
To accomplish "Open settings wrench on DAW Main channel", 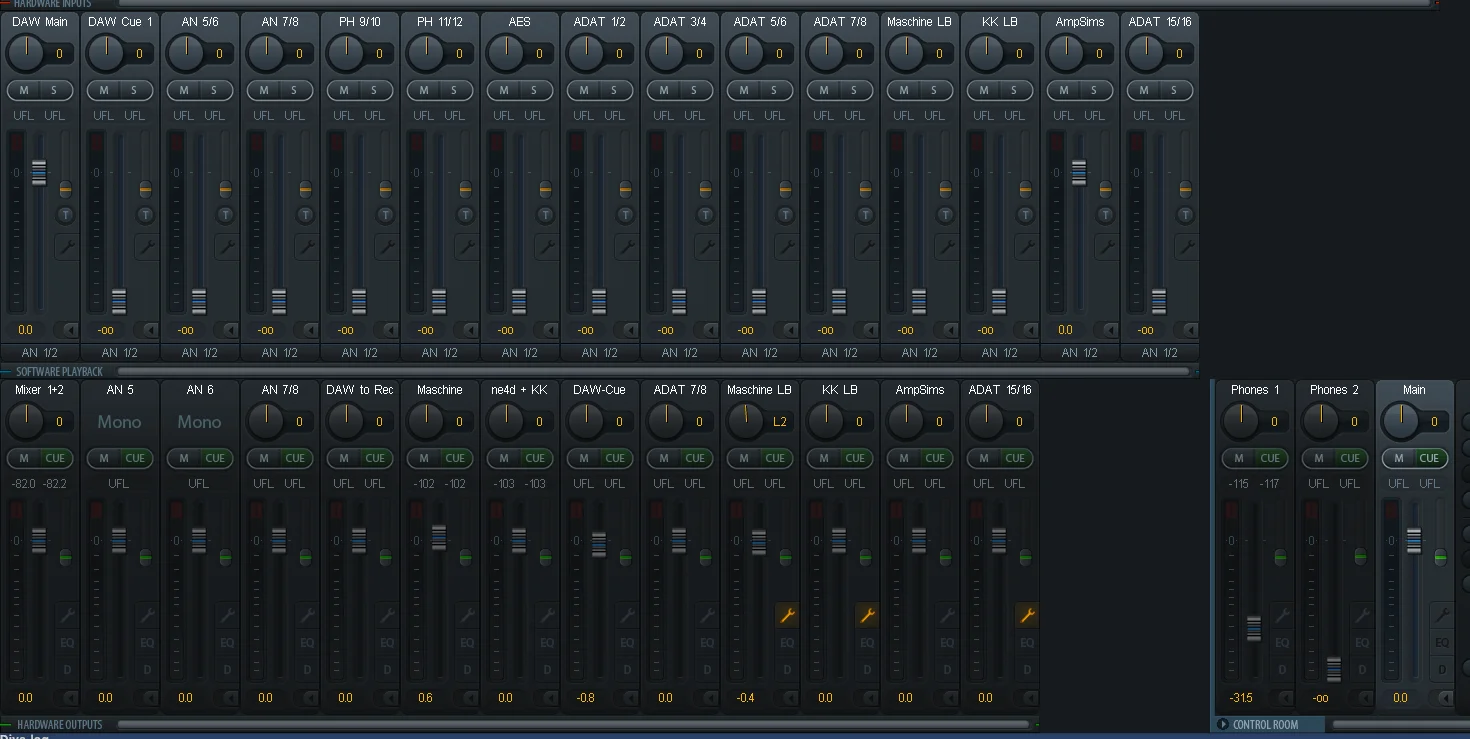I will point(67,247).
